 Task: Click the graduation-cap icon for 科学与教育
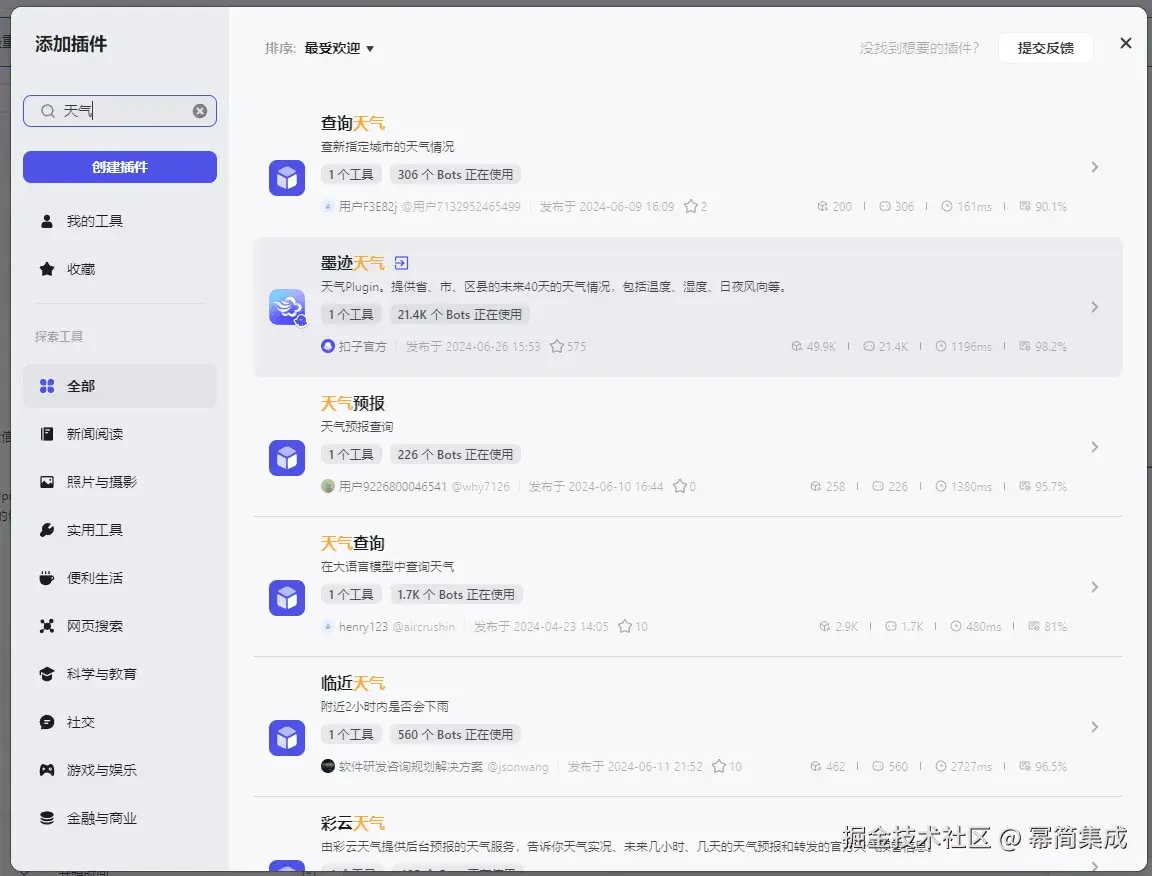point(47,673)
